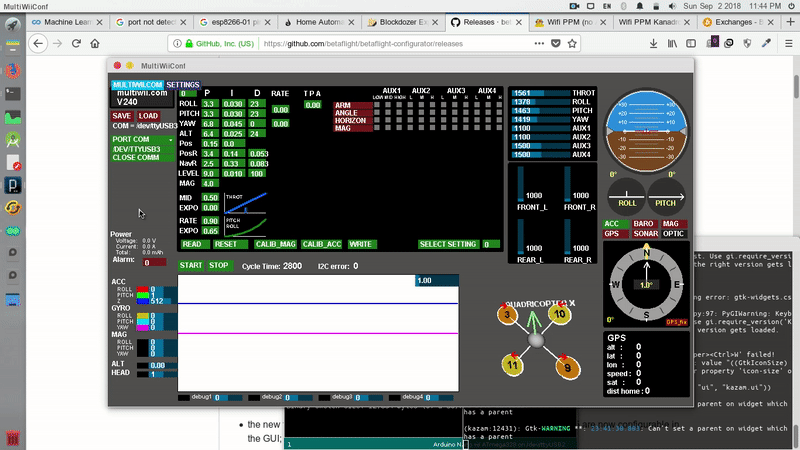
Task: Open the terminal icon in the dock
Action: click(13, 94)
